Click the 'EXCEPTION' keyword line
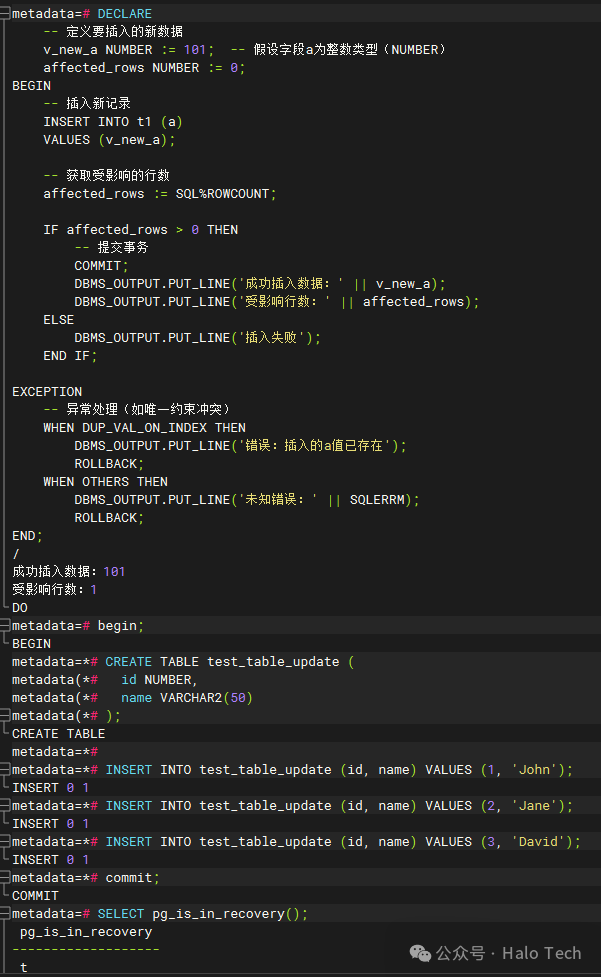601x977 pixels. pyautogui.click(x=47, y=392)
